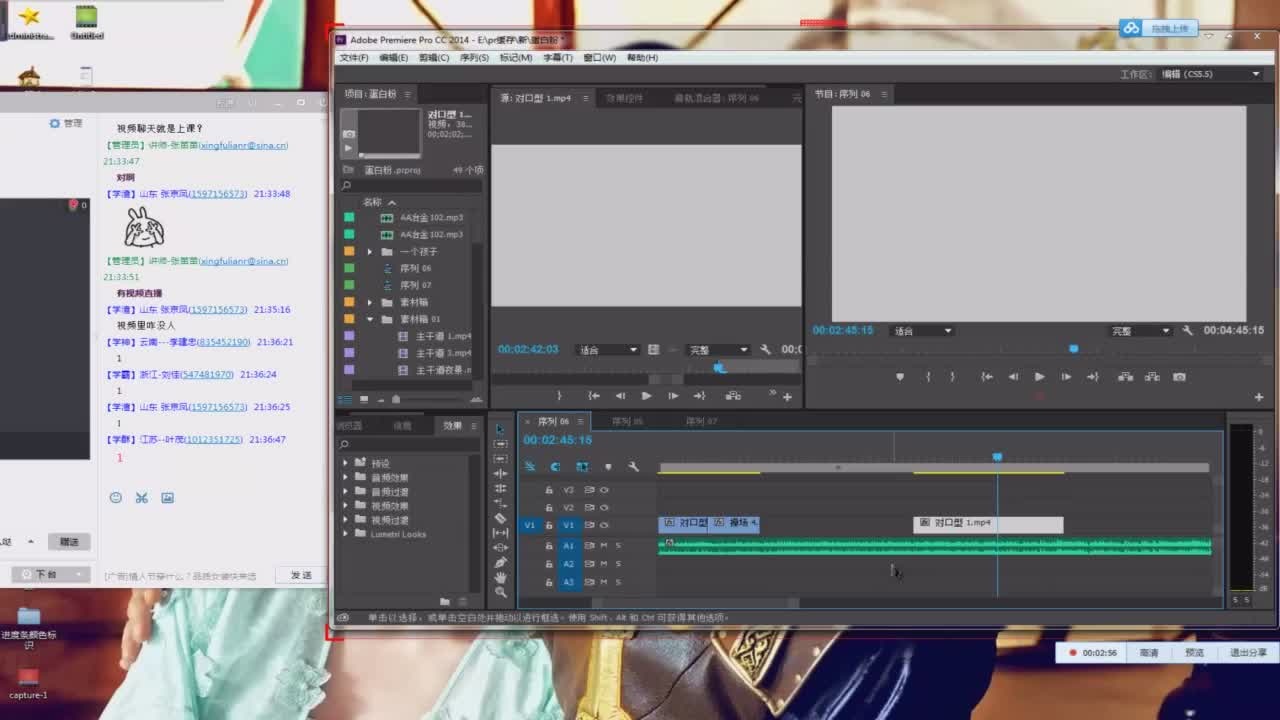Go to In point in Program monitor
The width and height of the screenshot is (1280, 720).
point(987,377)
